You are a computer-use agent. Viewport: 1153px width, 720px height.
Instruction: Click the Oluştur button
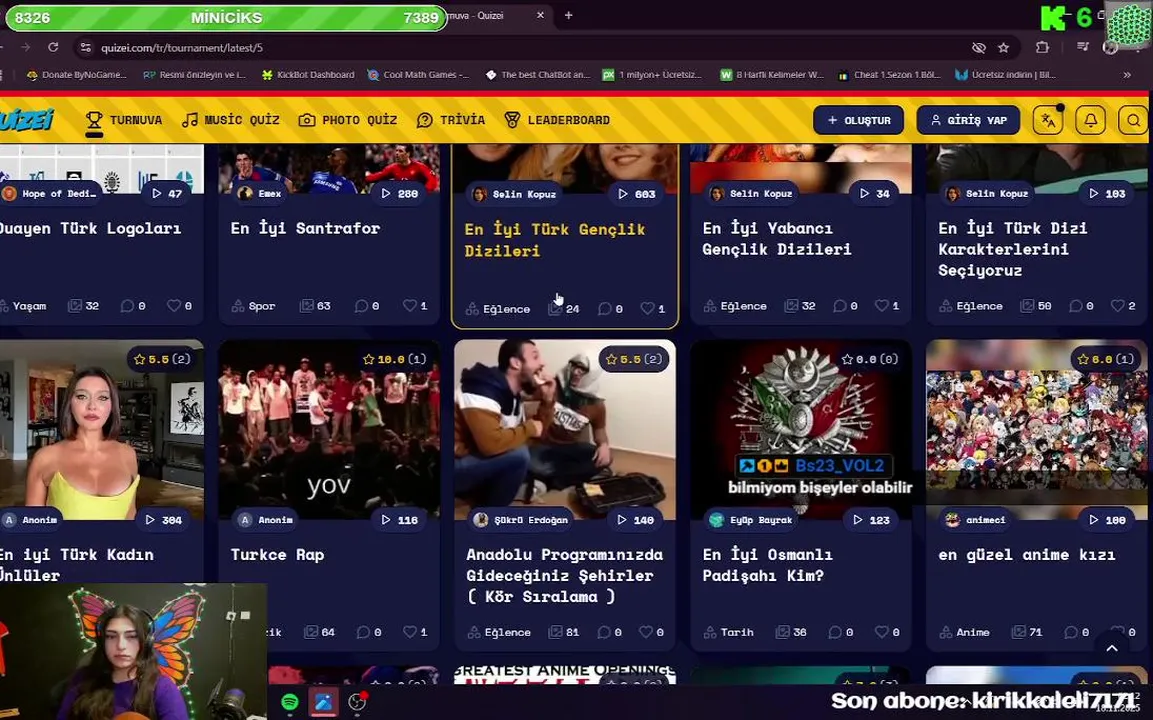858,120
